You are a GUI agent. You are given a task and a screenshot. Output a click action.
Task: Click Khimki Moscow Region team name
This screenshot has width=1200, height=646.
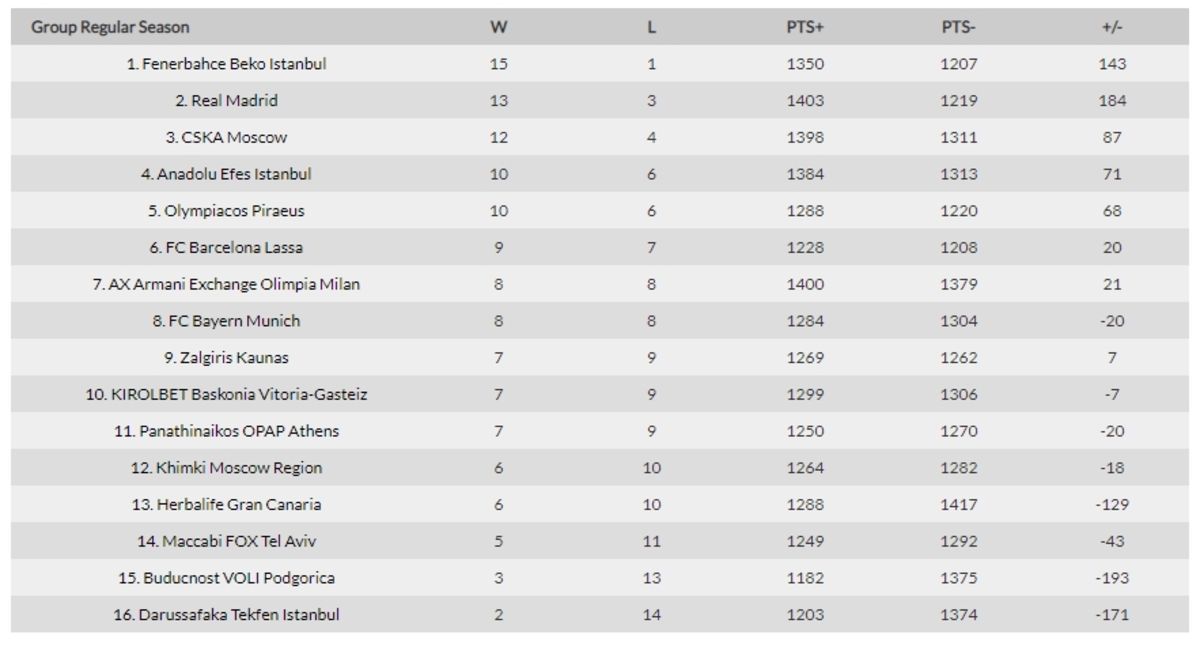click(x=227, y=468)
